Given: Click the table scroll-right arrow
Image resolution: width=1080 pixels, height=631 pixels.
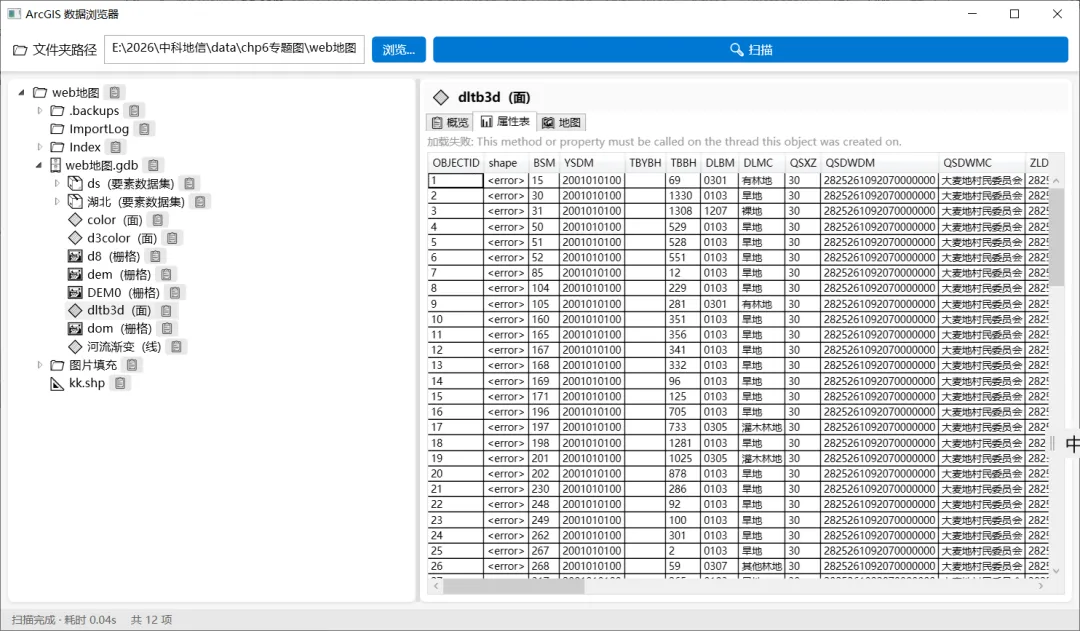Looking at the screenshot, I should pyautogui.click(x=1041, y=586).
